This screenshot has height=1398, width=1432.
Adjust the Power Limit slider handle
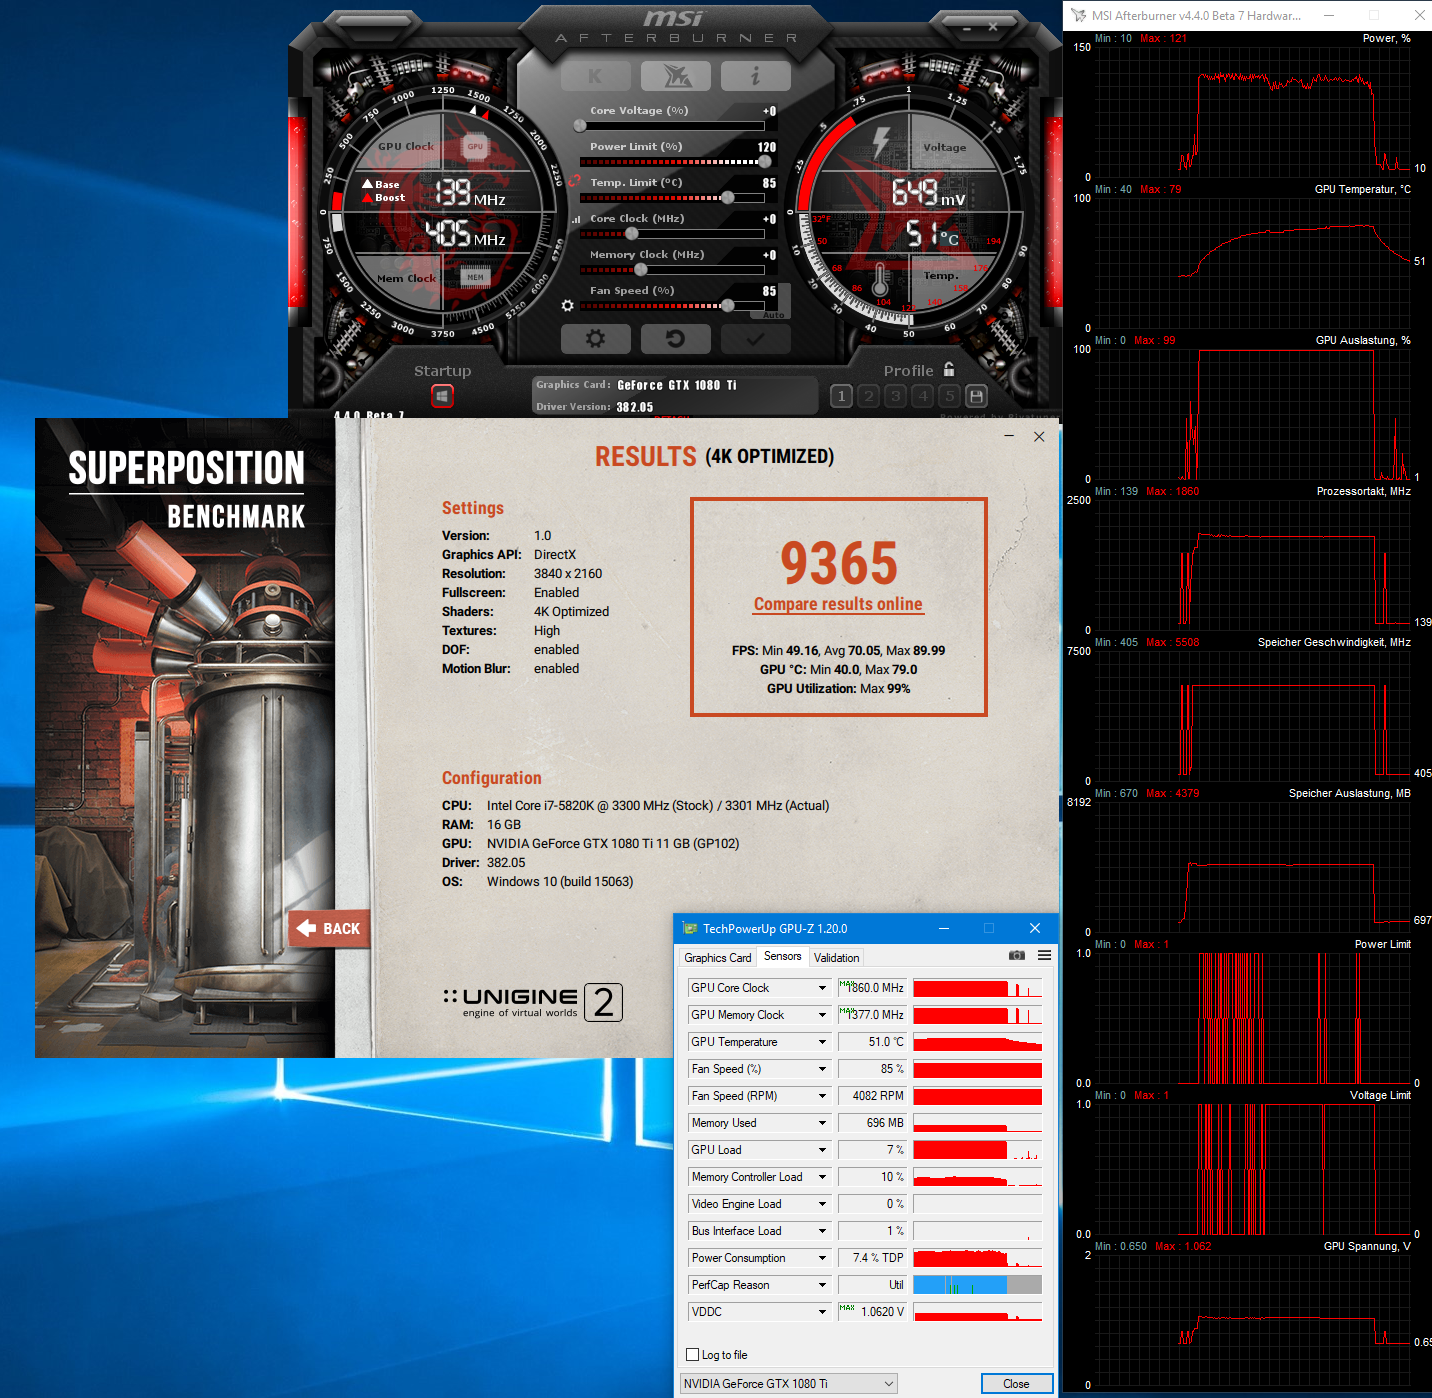[x=765, y=162]
